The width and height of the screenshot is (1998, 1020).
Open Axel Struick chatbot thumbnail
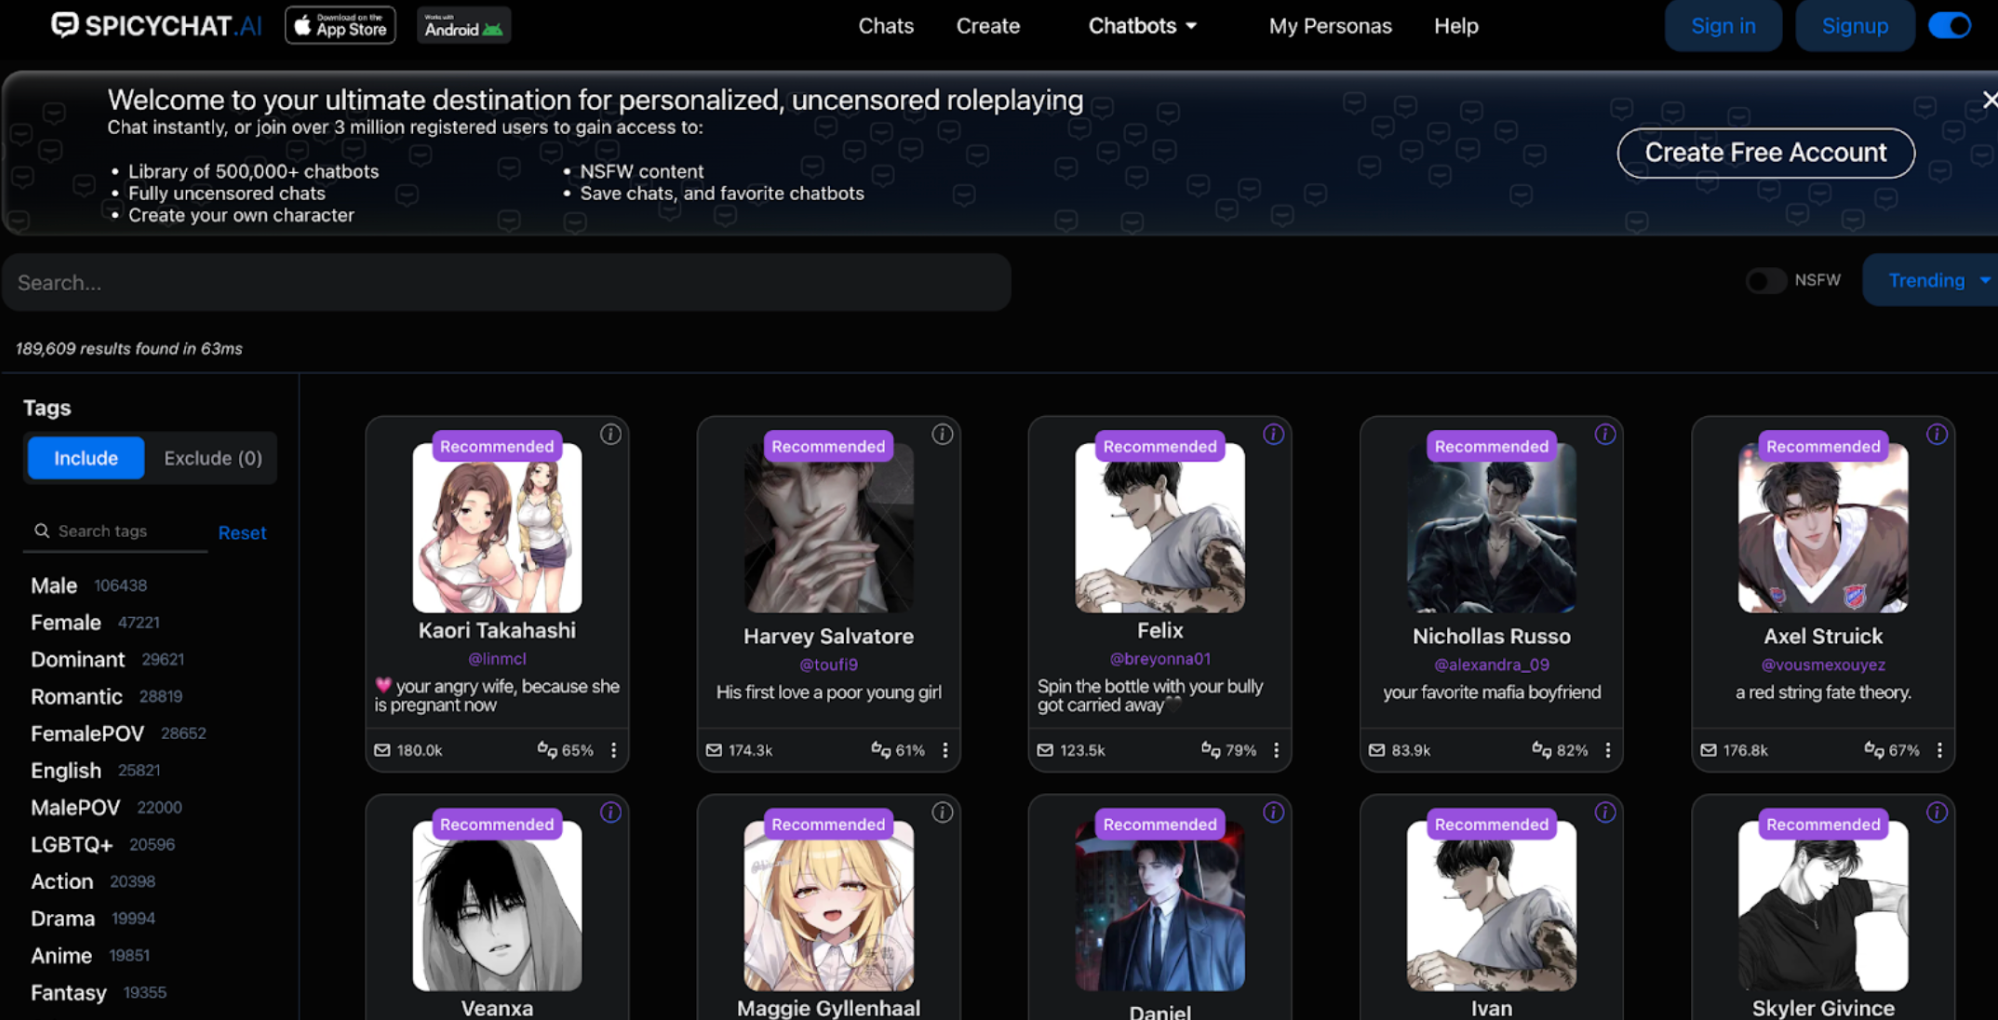[x=1823, y=528]
